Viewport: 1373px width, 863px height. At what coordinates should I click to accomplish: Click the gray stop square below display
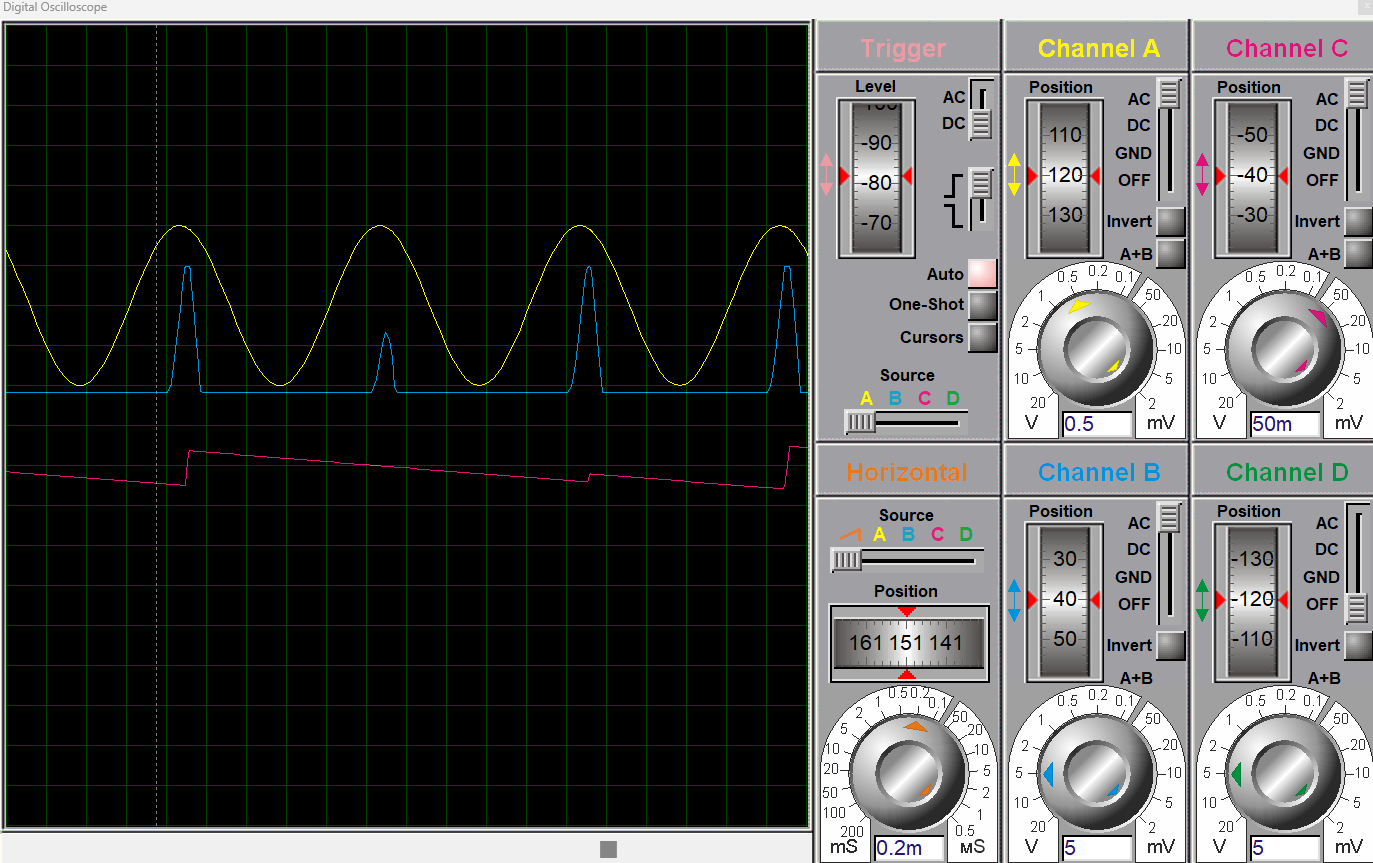point(608,849)
